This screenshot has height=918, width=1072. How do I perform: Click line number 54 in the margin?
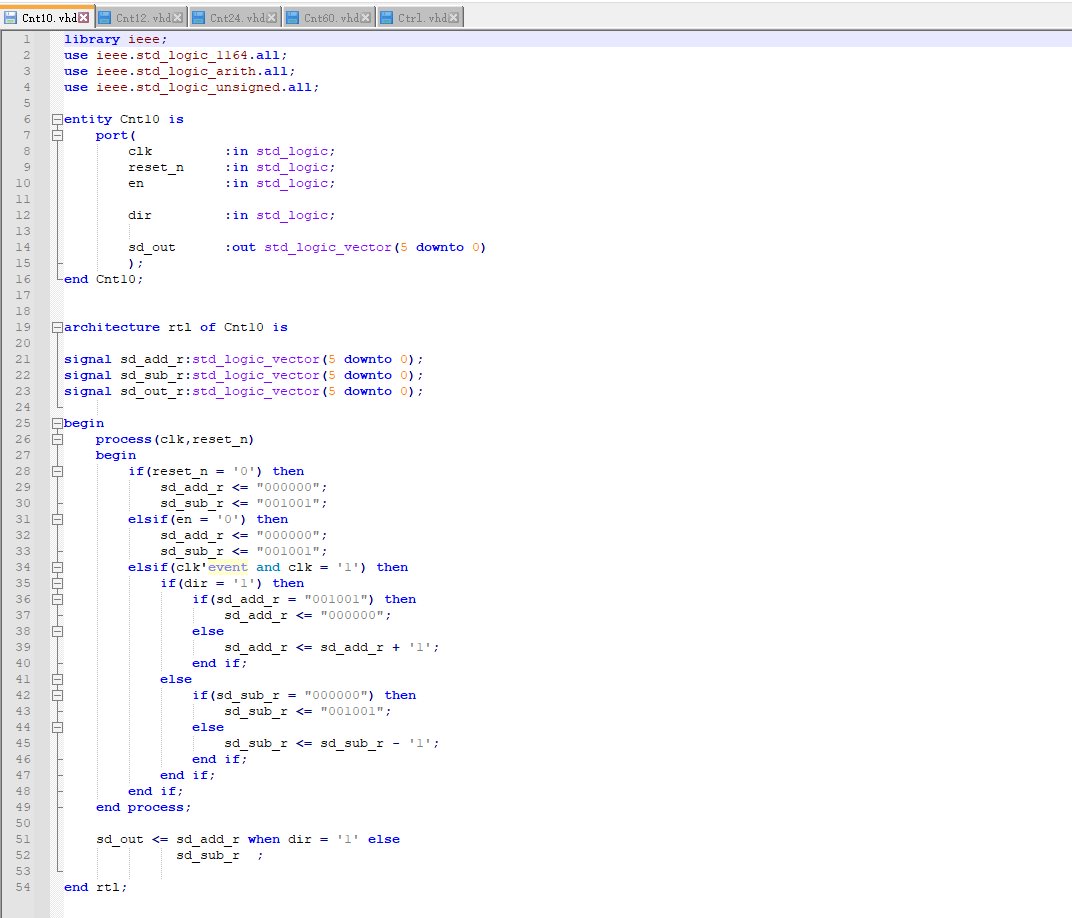point(23,887)
